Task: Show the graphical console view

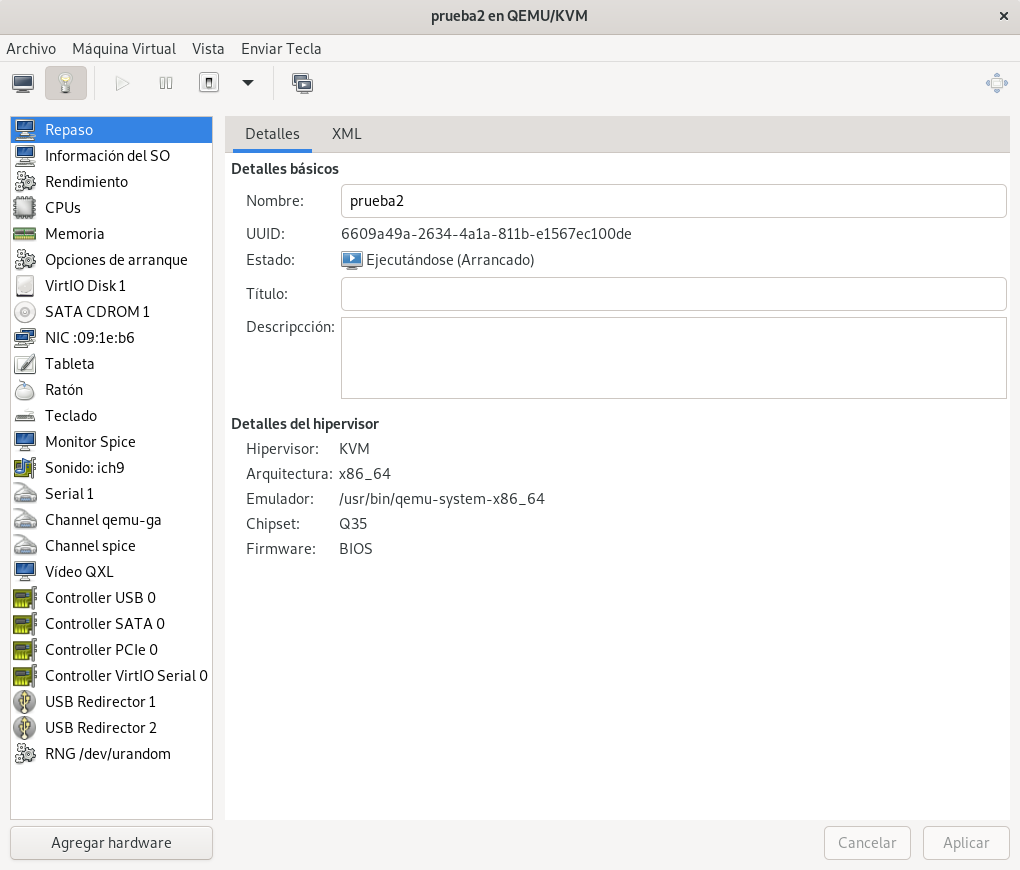Action: [x=23, y=83]
